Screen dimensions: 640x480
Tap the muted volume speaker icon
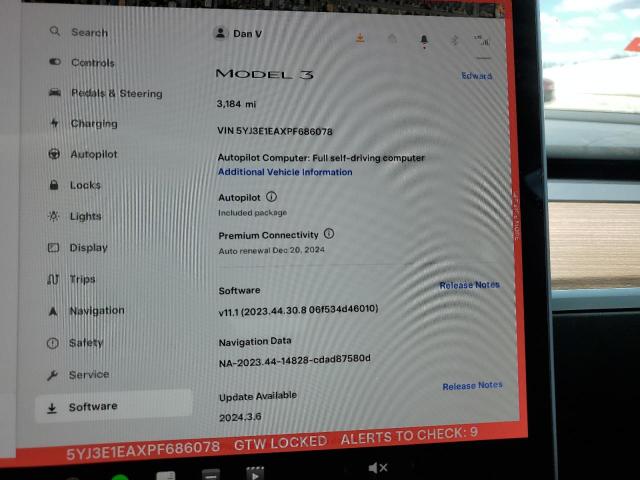[x=378, y=468]
